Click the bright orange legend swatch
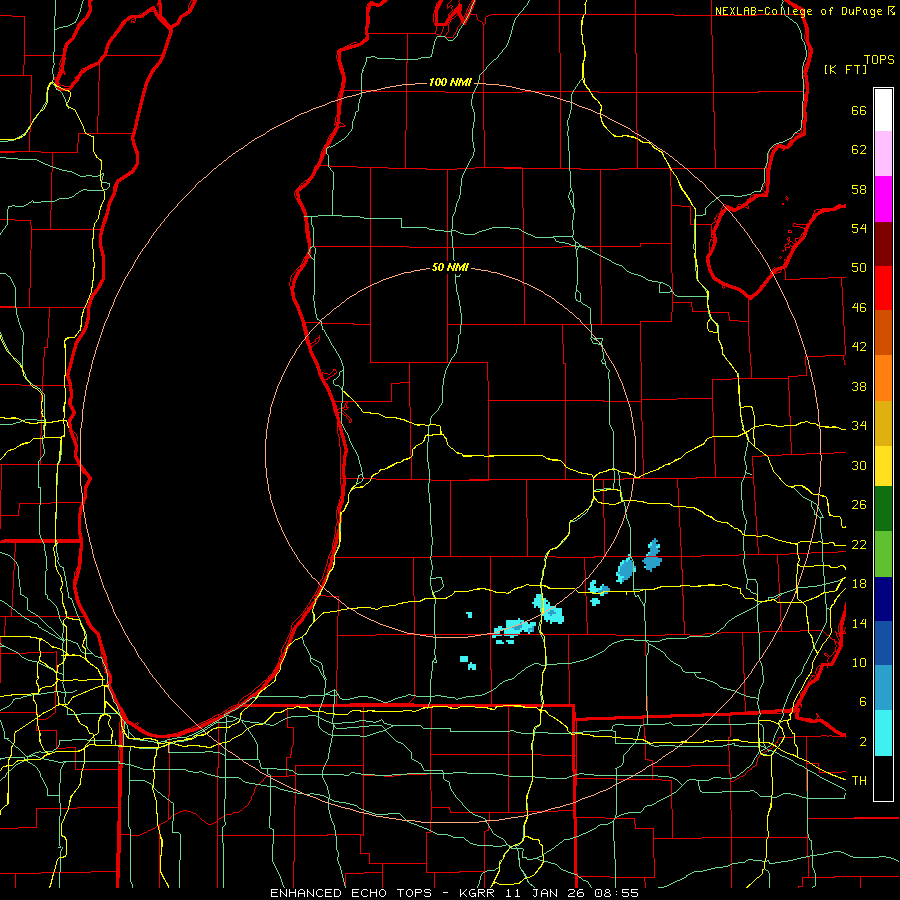This screenshot has width=900, height=900. [883, 378]
